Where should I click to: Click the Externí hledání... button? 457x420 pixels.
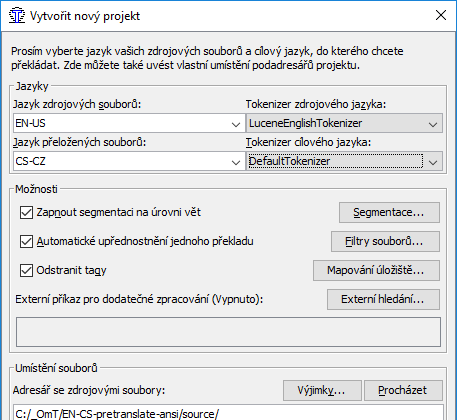[383, 299]
